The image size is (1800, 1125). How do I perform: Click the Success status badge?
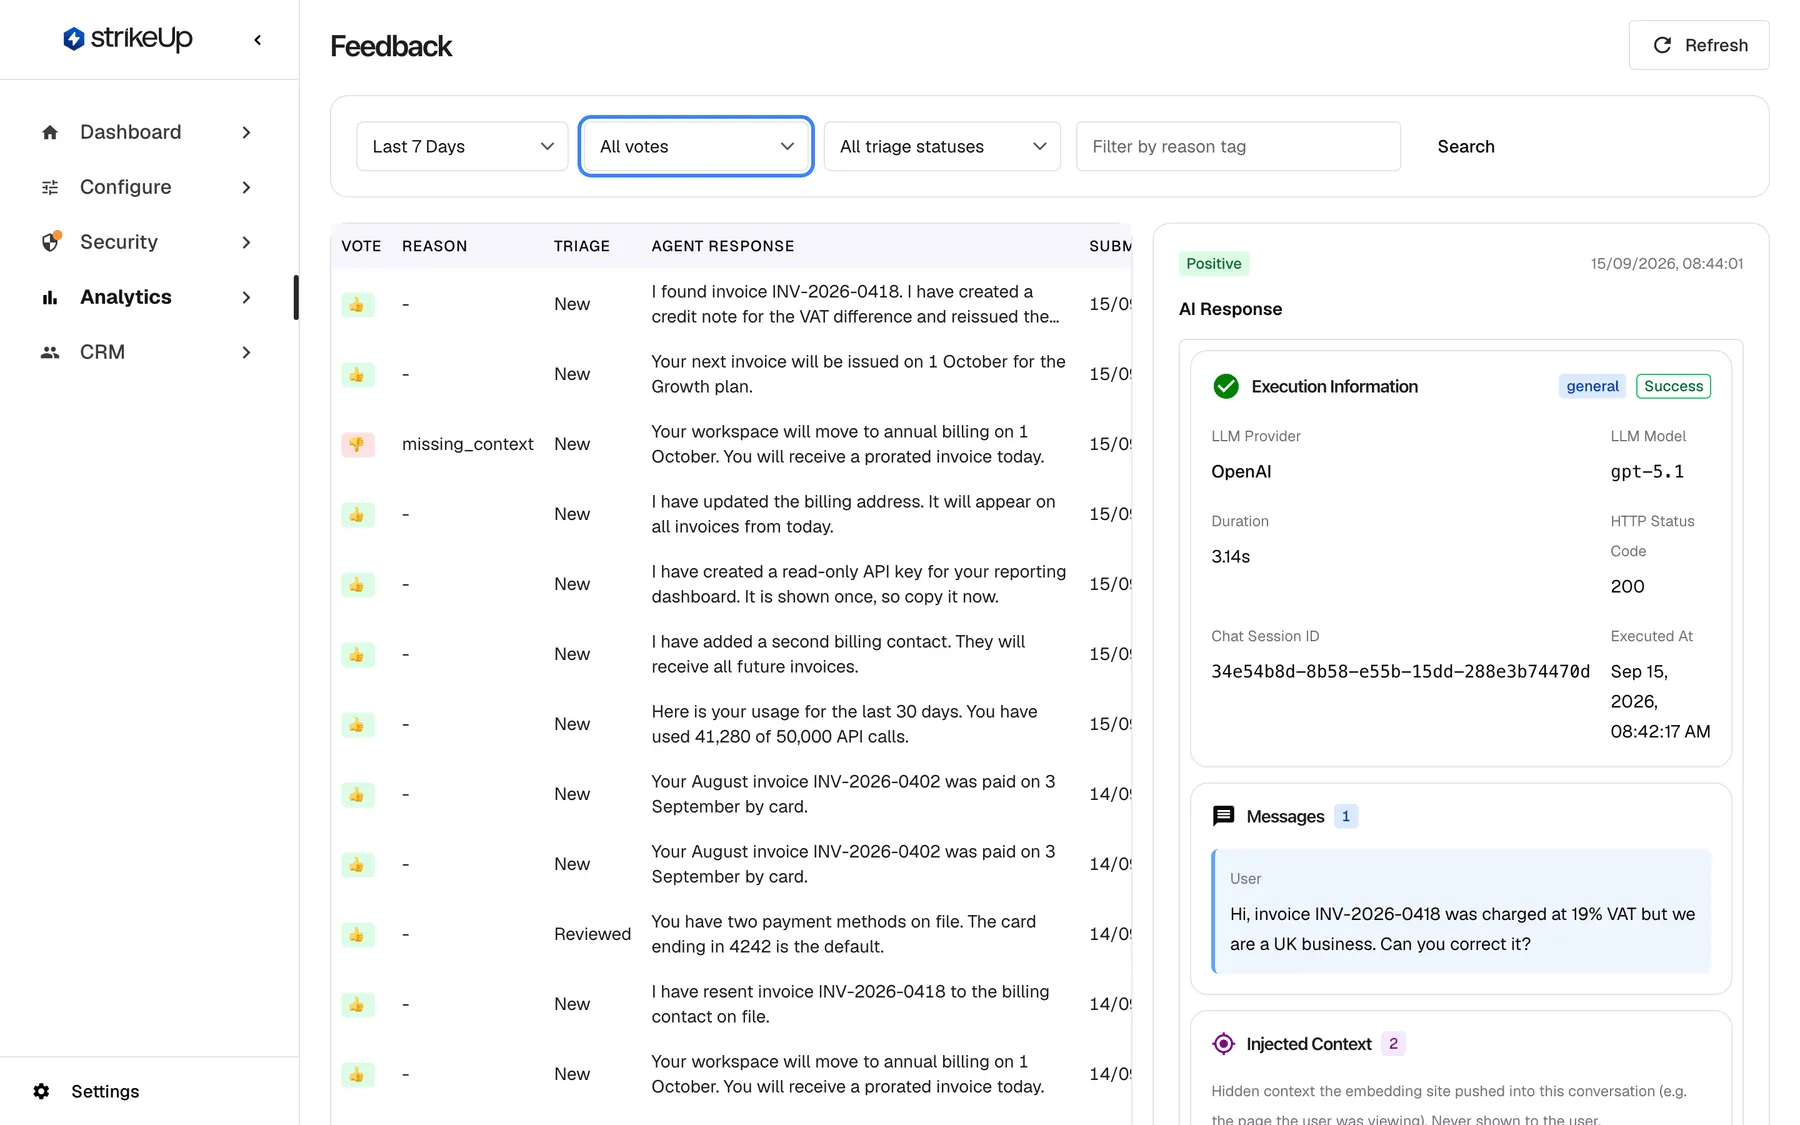1673,386
